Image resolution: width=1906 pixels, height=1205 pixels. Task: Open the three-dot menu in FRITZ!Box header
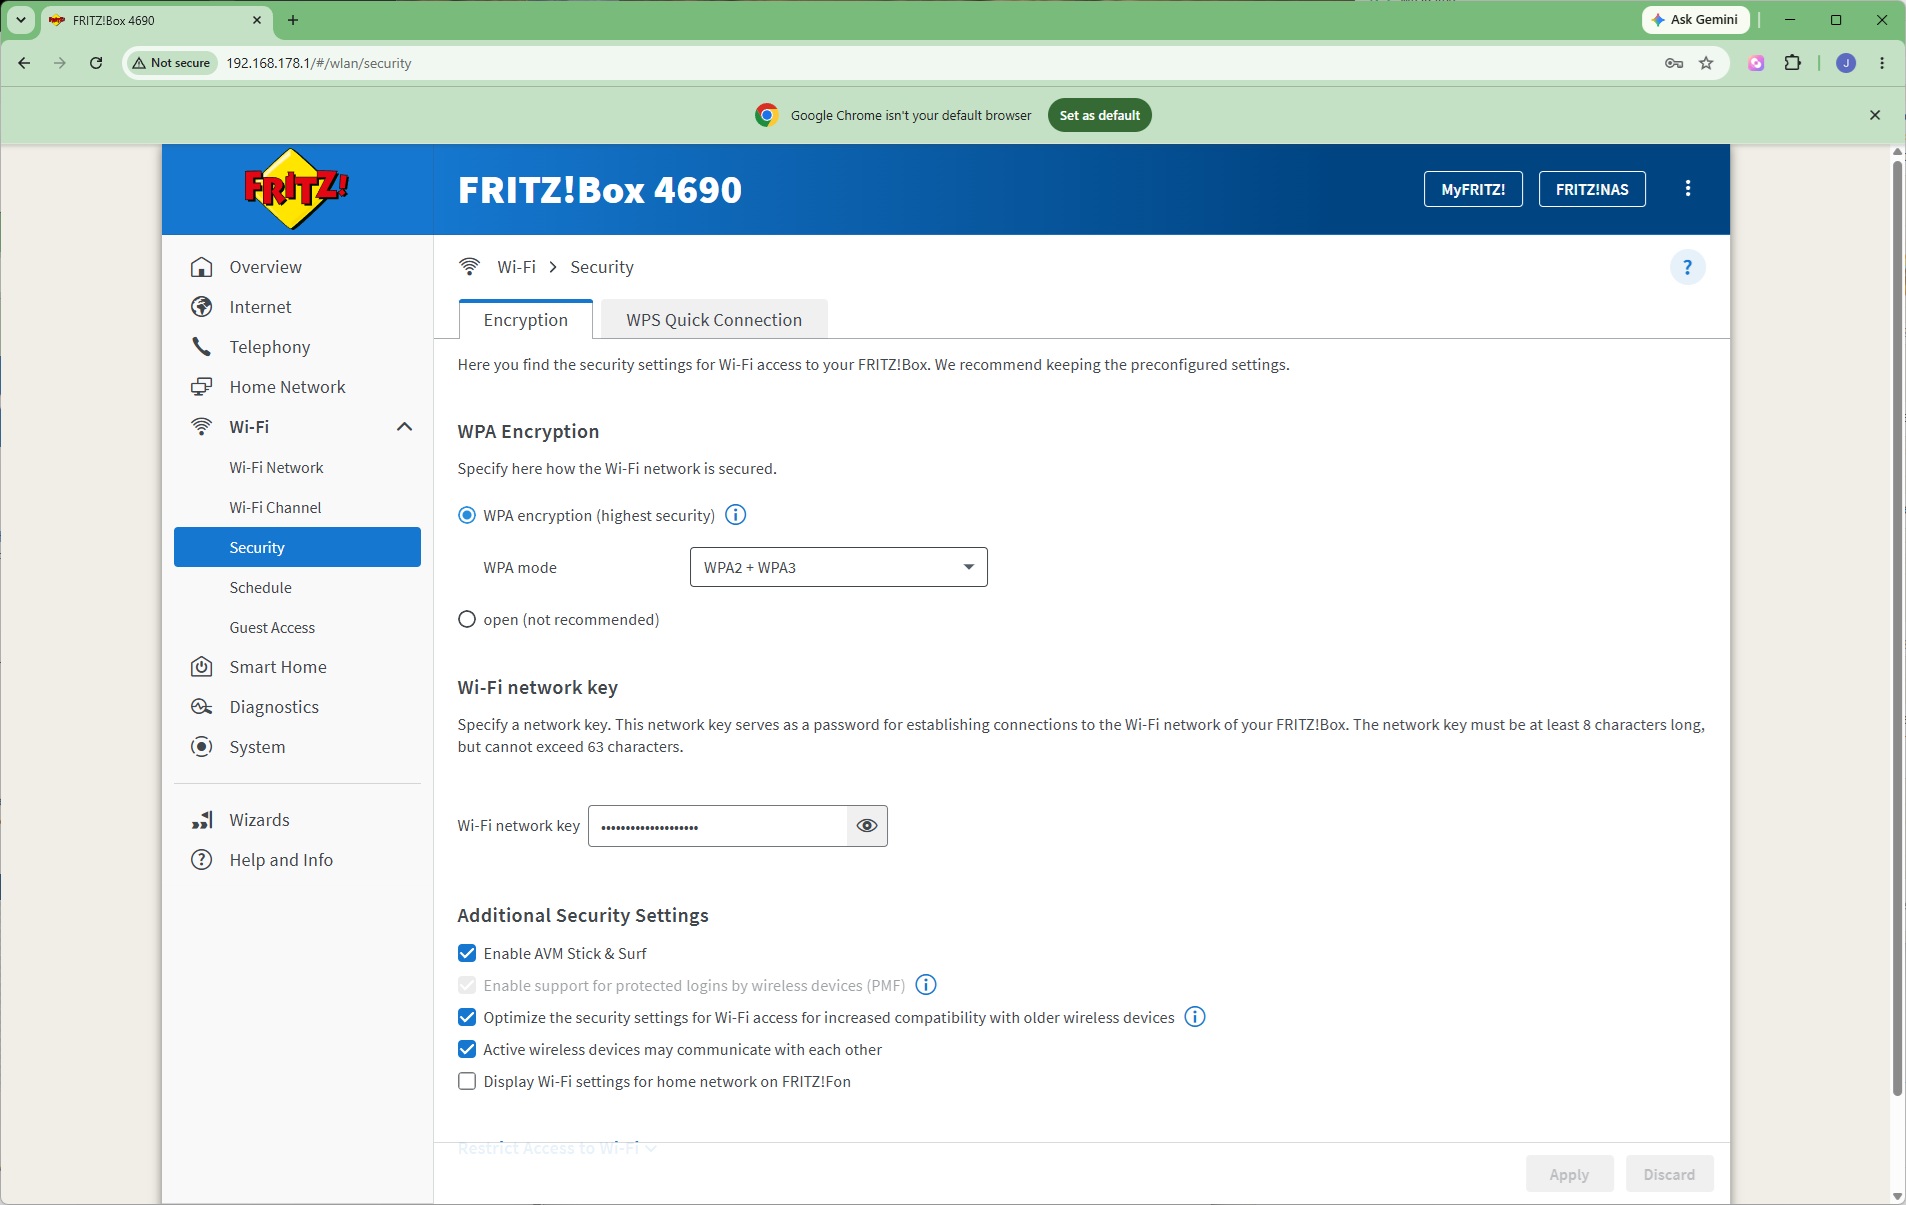pyautogui.click(x=1688, y=189)
